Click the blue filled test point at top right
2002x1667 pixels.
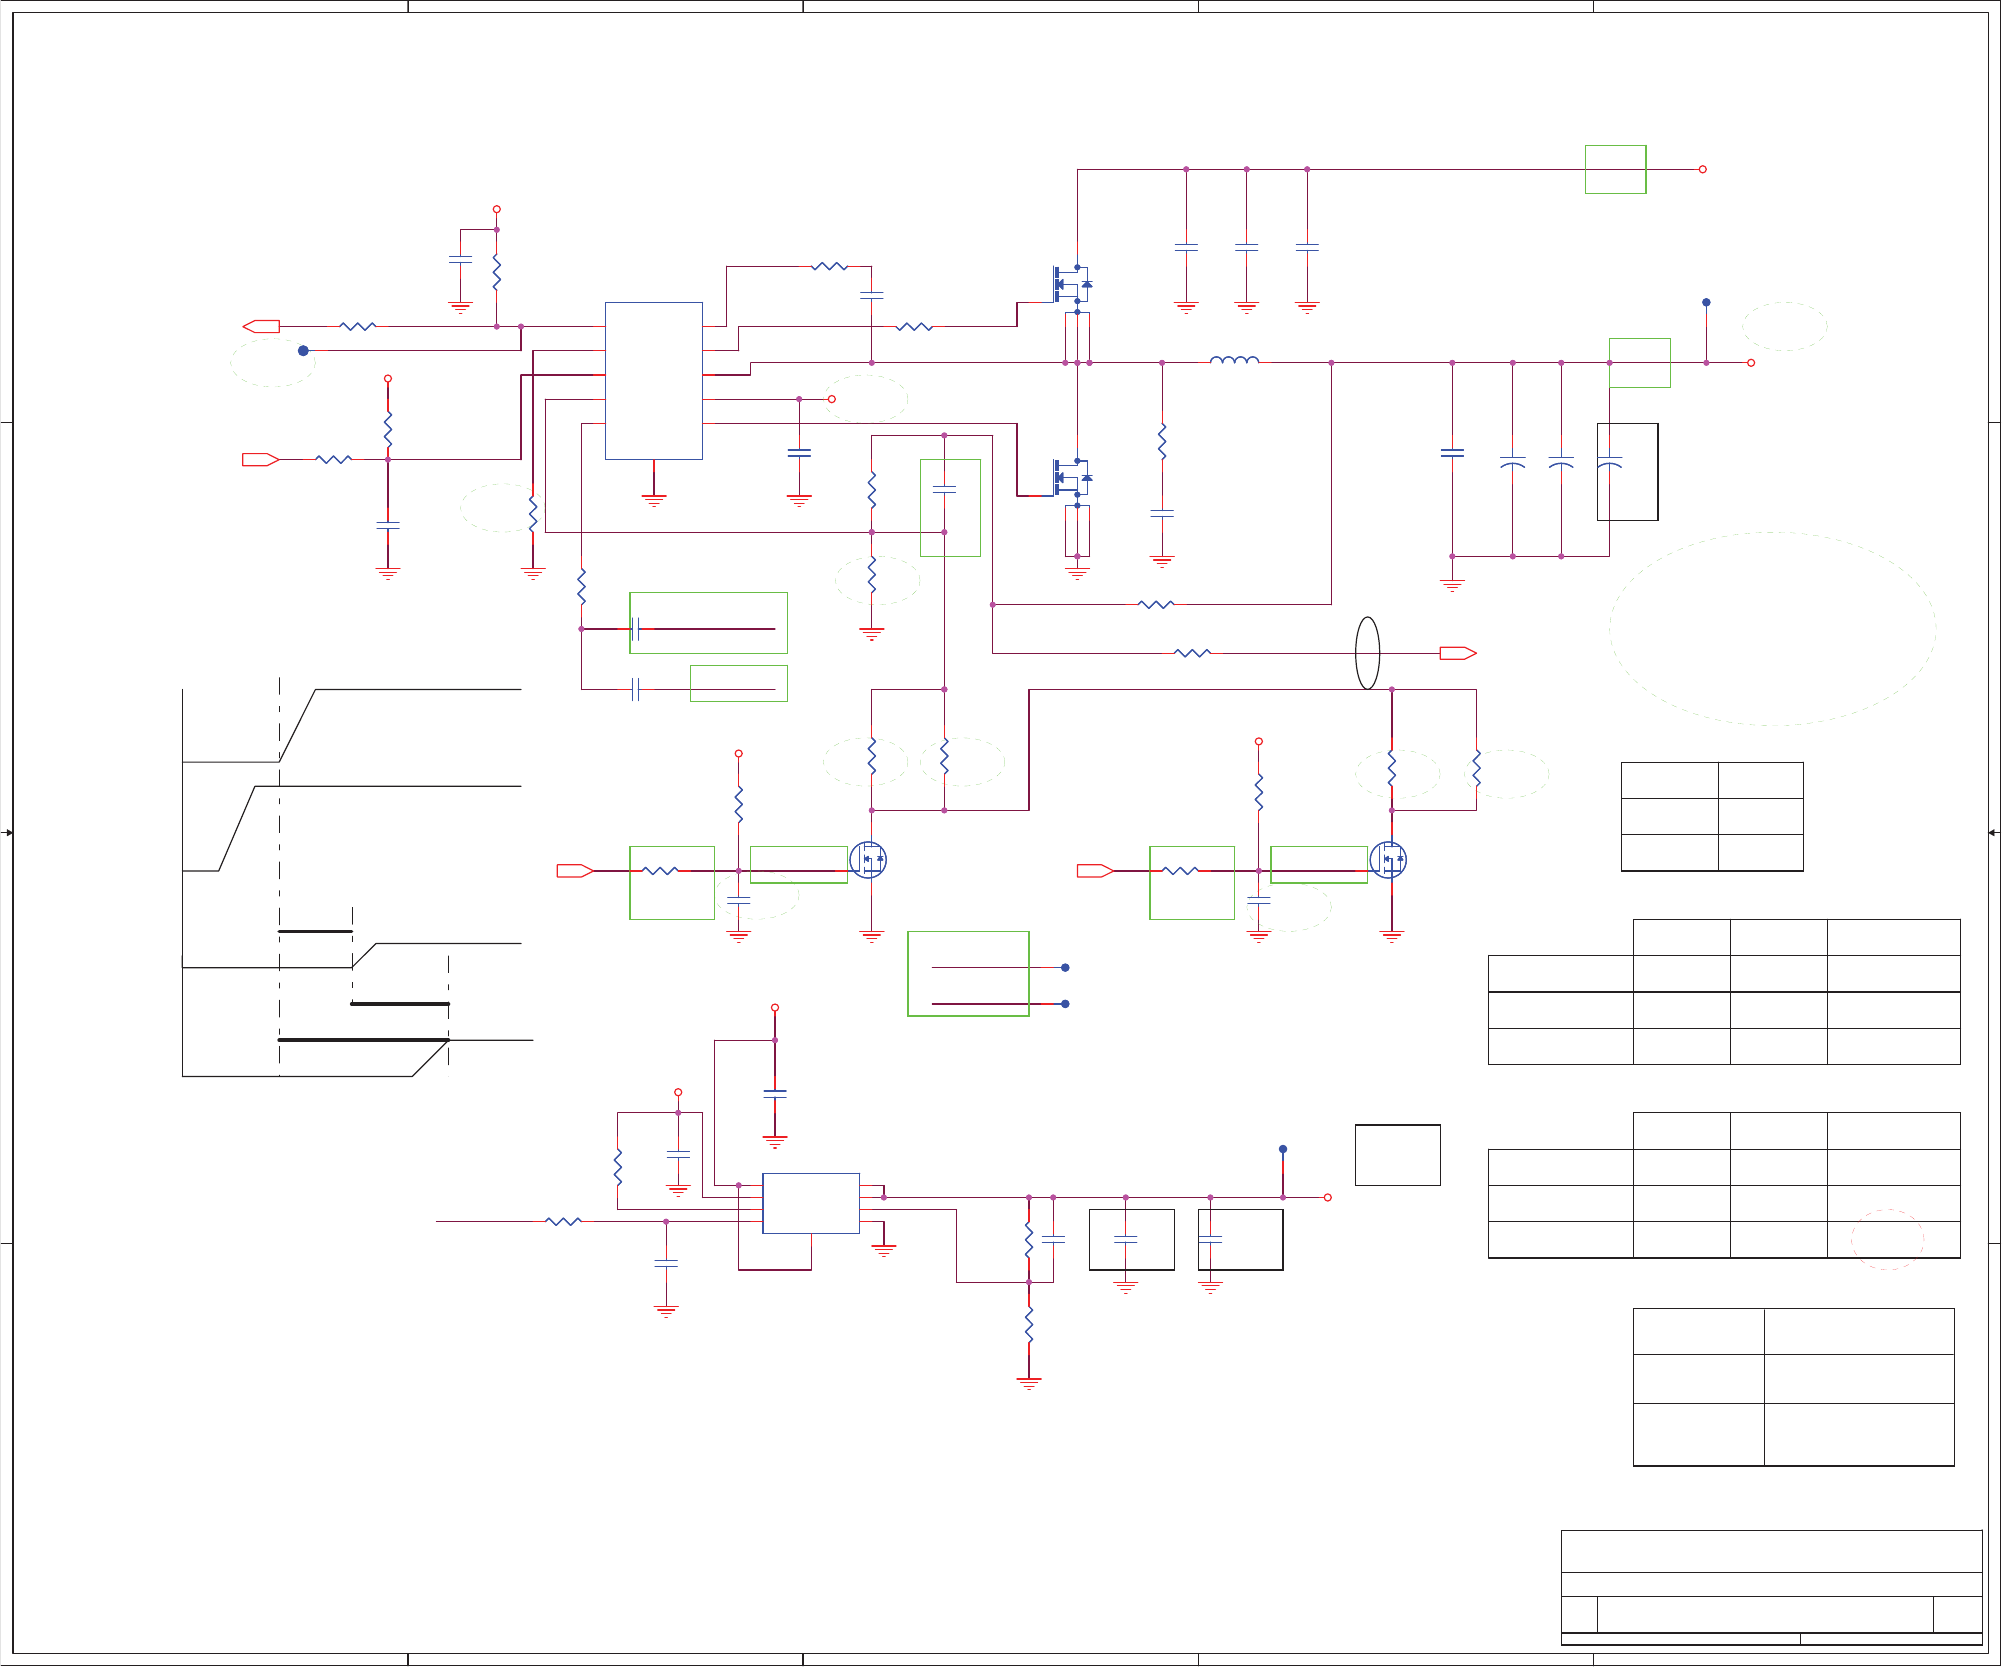[x=1706, y=302]
